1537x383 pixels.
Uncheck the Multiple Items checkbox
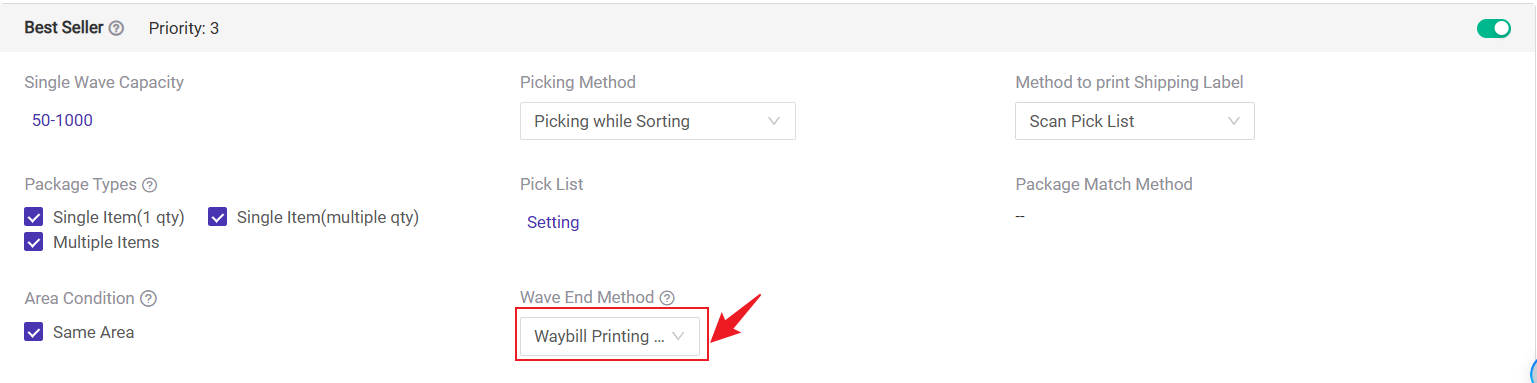pyautogui.click(x=34, y=242)
